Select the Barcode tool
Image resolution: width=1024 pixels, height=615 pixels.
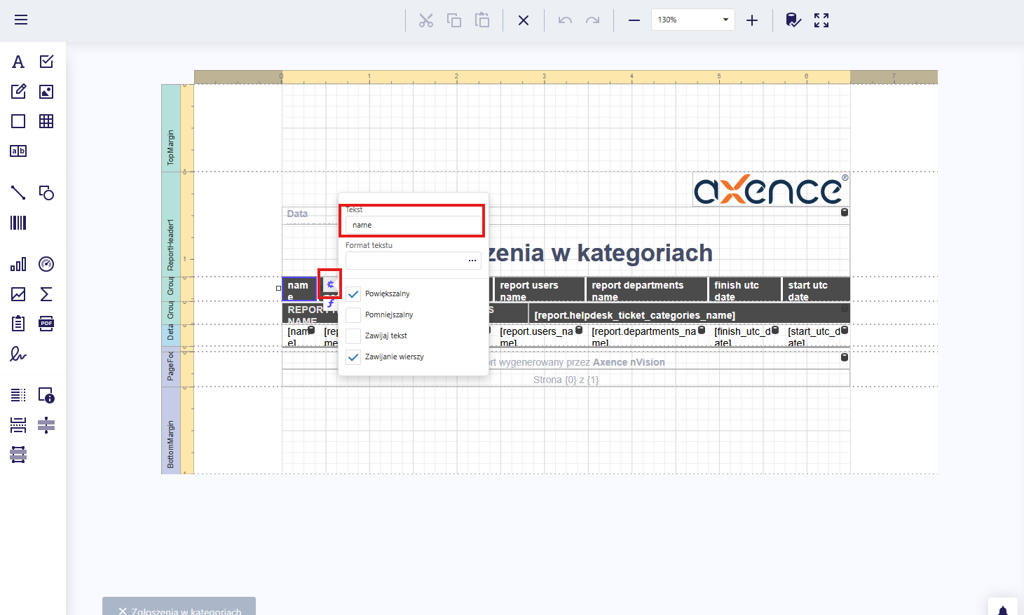(18, 222)
